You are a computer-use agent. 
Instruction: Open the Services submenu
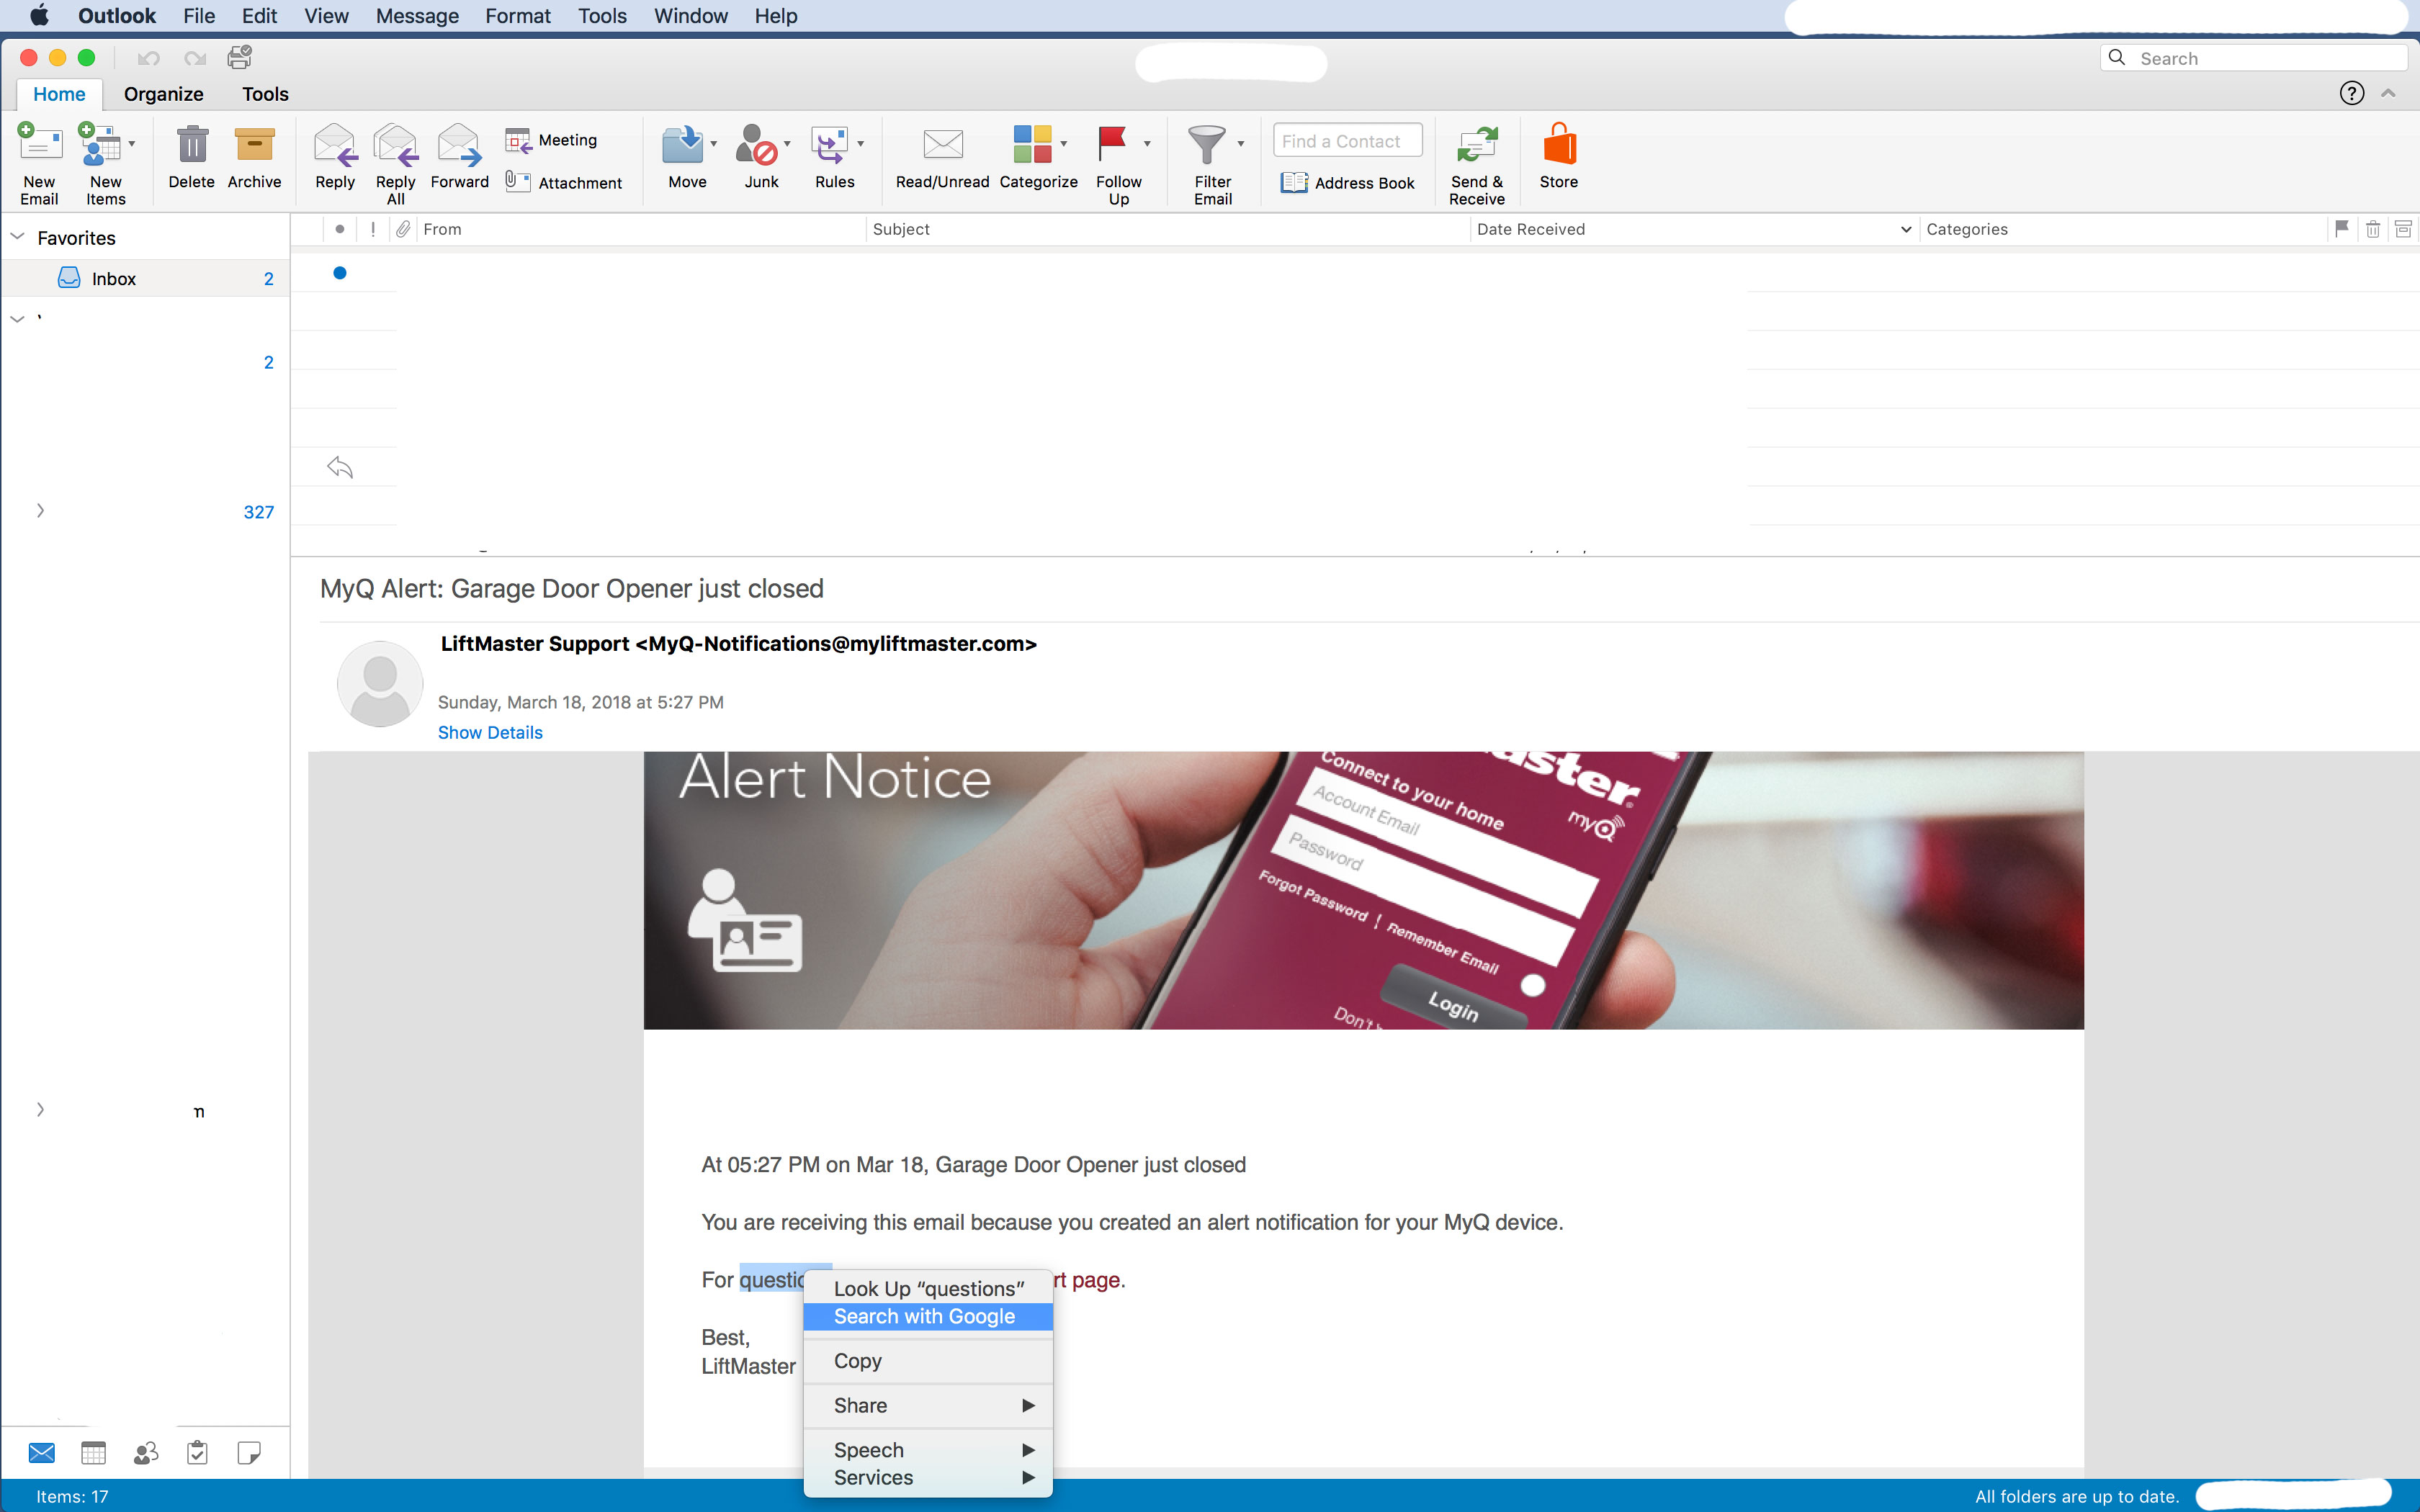[x=928, y=1477]
